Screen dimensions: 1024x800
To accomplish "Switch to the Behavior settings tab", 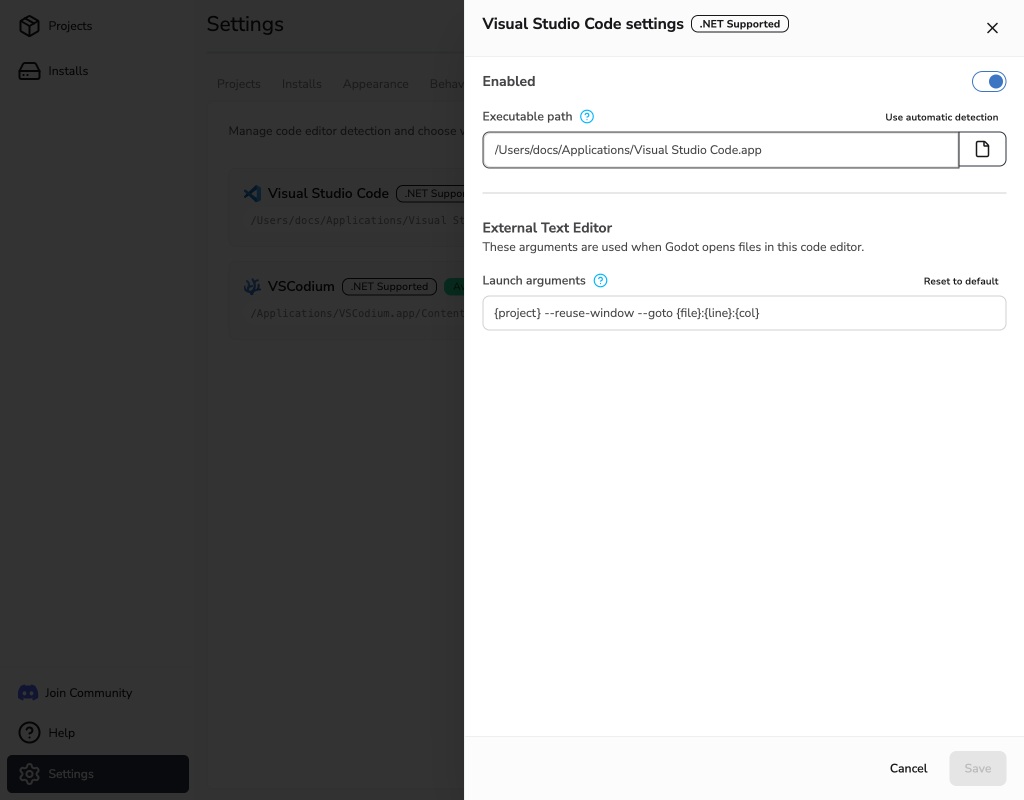I will click(447, 84).
